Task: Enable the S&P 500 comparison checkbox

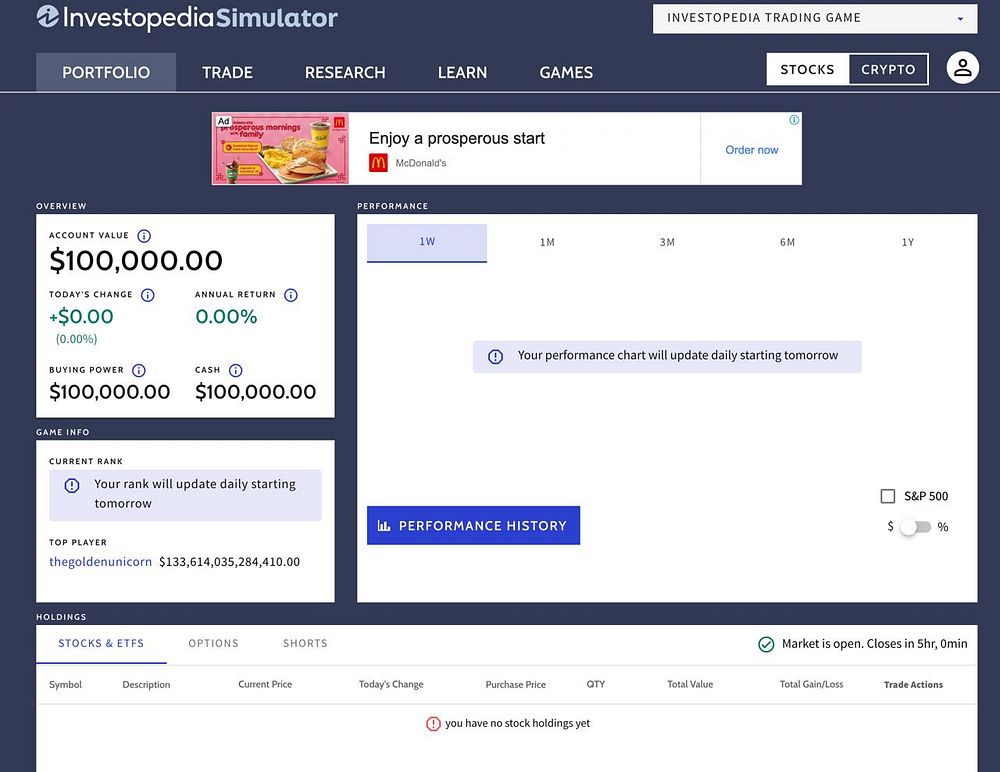Action: pyautogui.click(x=888, y=496)
